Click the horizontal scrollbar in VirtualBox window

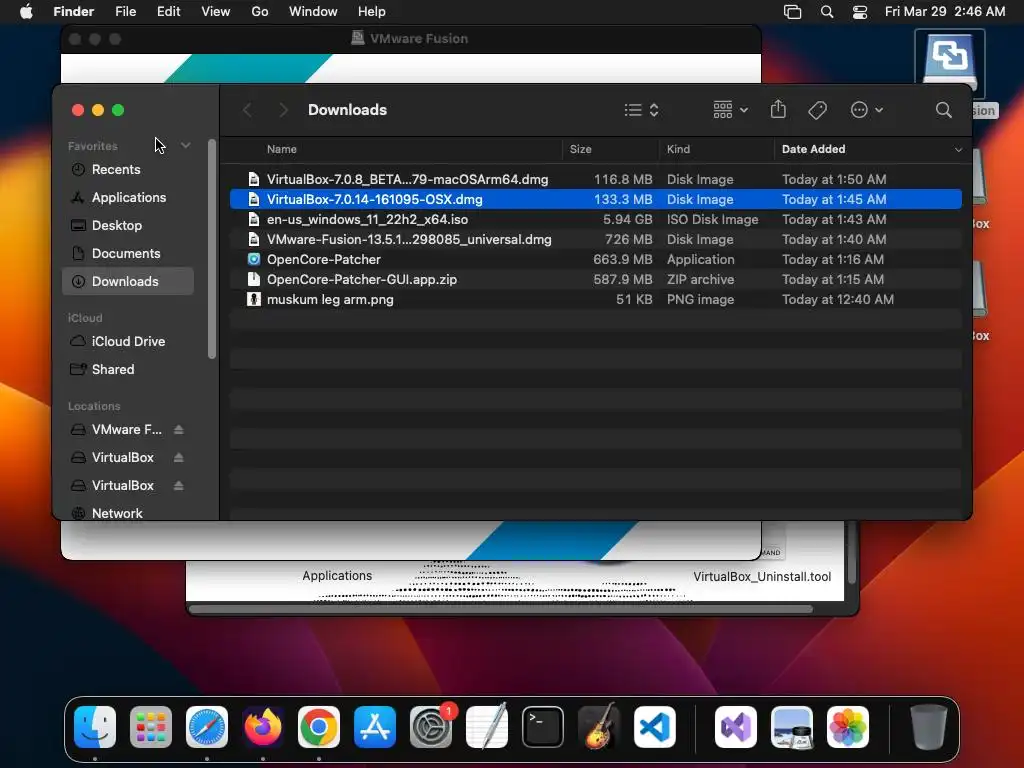[x=501, y=609]
